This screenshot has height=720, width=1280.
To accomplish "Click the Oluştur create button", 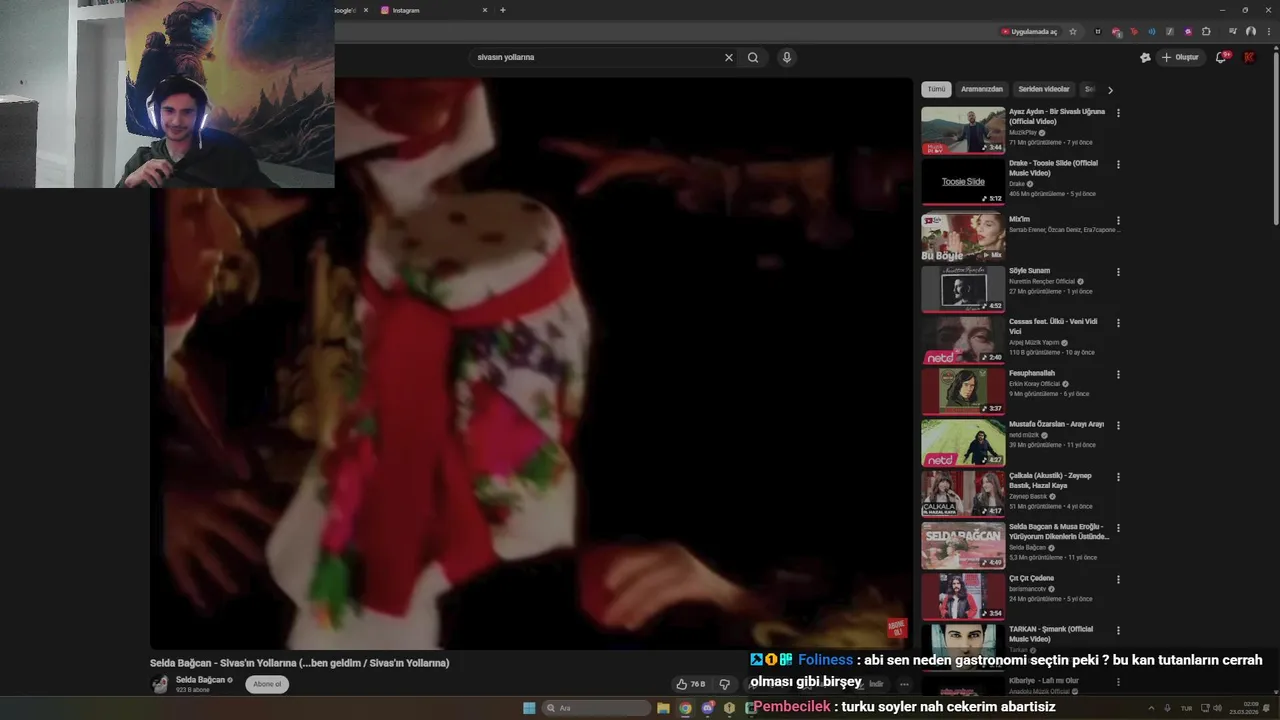I will point(1180,57).
